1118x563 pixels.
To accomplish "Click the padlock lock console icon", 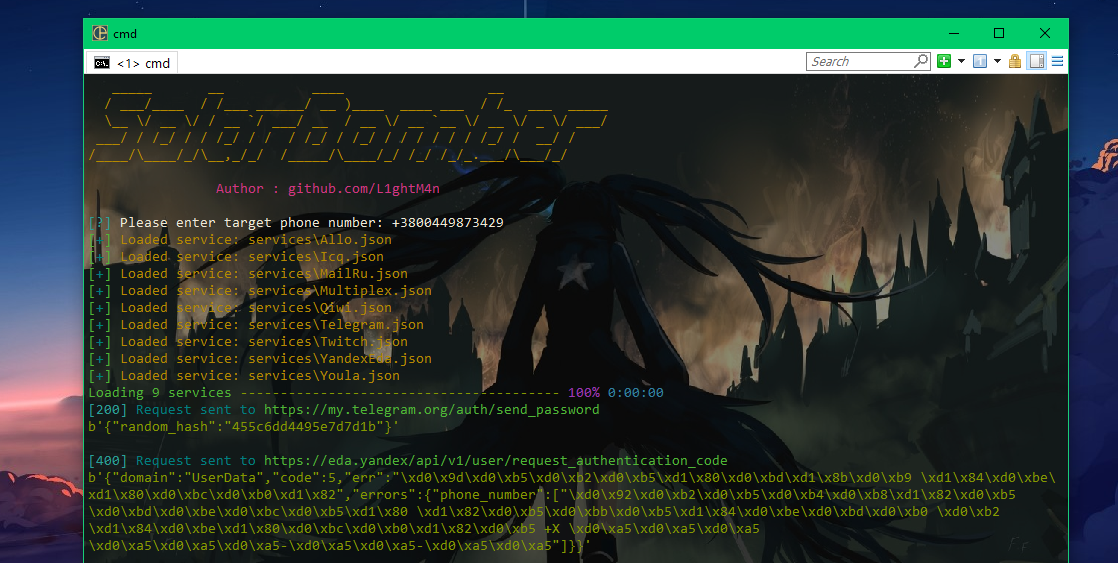I will tap(1015, 61).
